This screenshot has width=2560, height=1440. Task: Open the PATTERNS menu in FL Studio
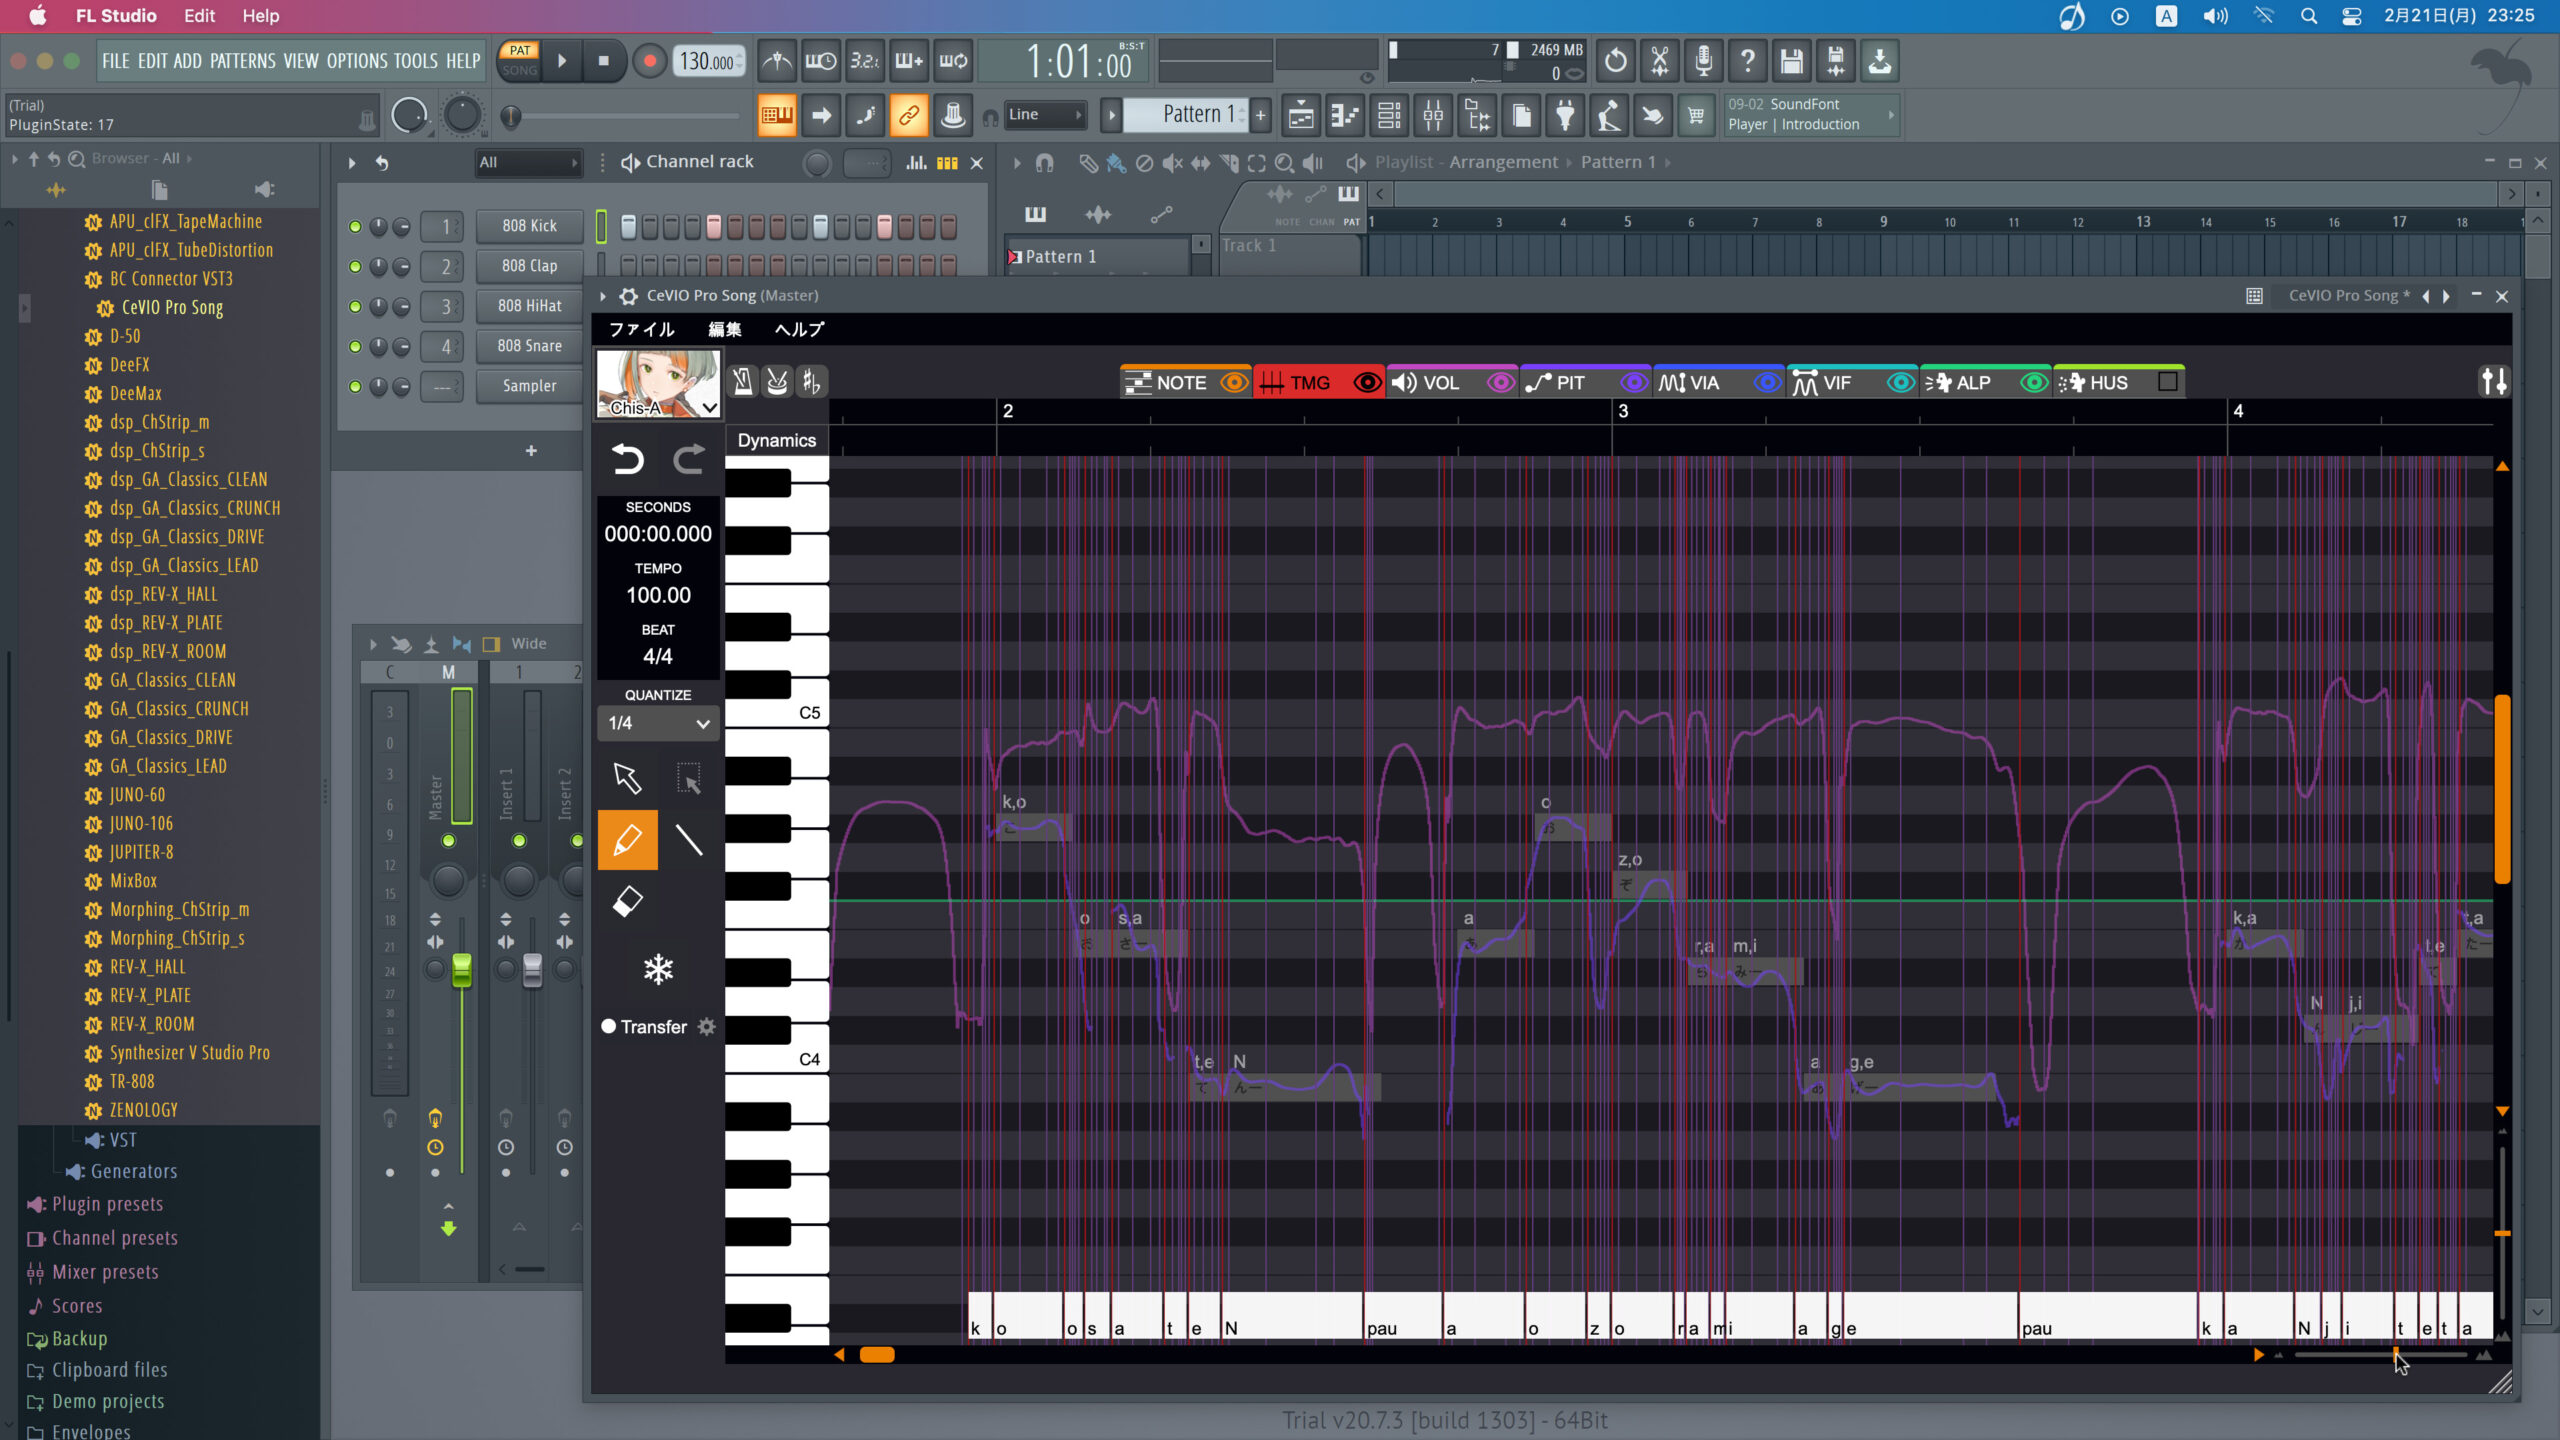[243, 61]
